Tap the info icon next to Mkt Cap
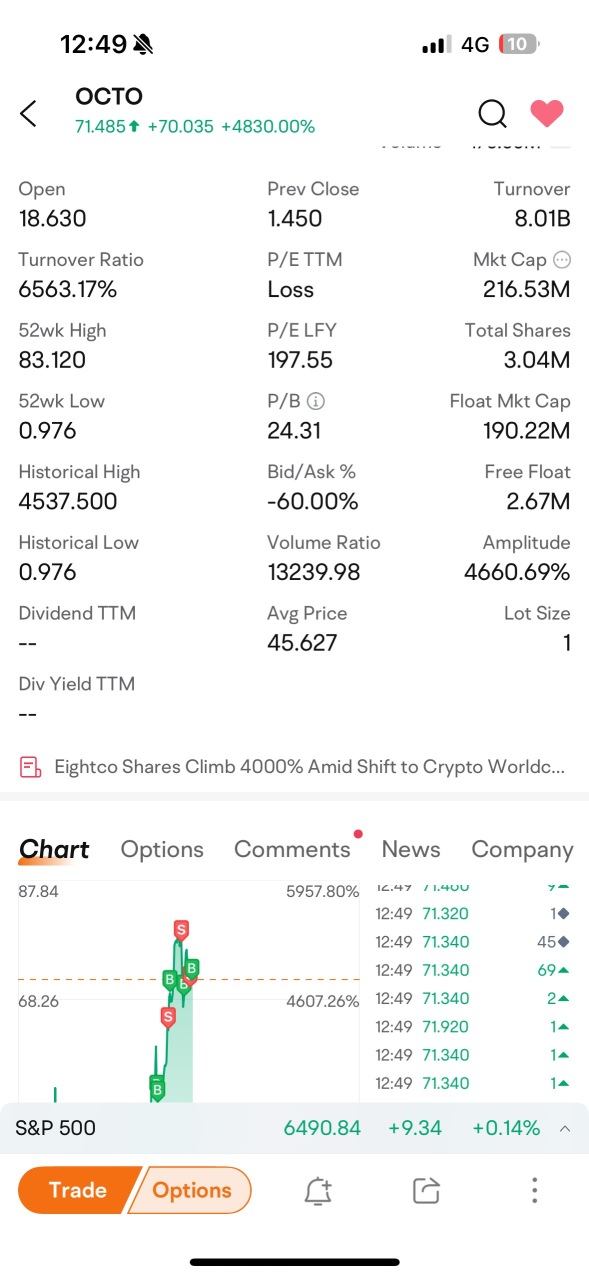Screen dimensions: 589x1278 click(559, 259)
